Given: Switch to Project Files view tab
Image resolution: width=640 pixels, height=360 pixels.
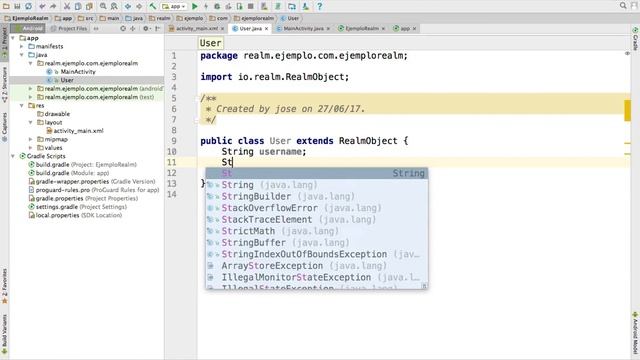Looking at the screenshot, I should tap(69, 28).
